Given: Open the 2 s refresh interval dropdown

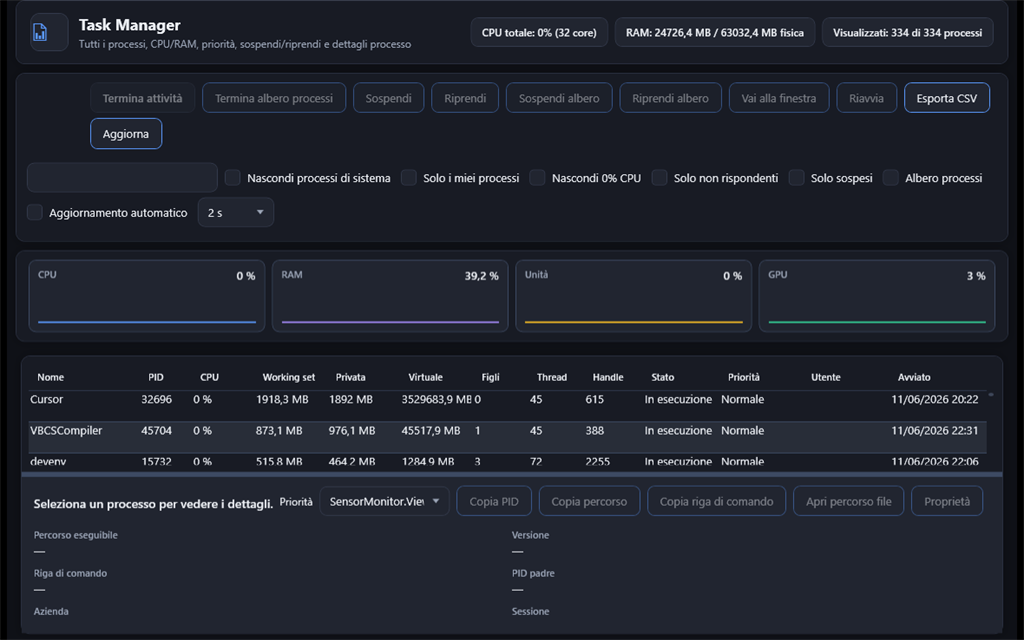Looking at the screenshot, I should [x=236, y=212].
